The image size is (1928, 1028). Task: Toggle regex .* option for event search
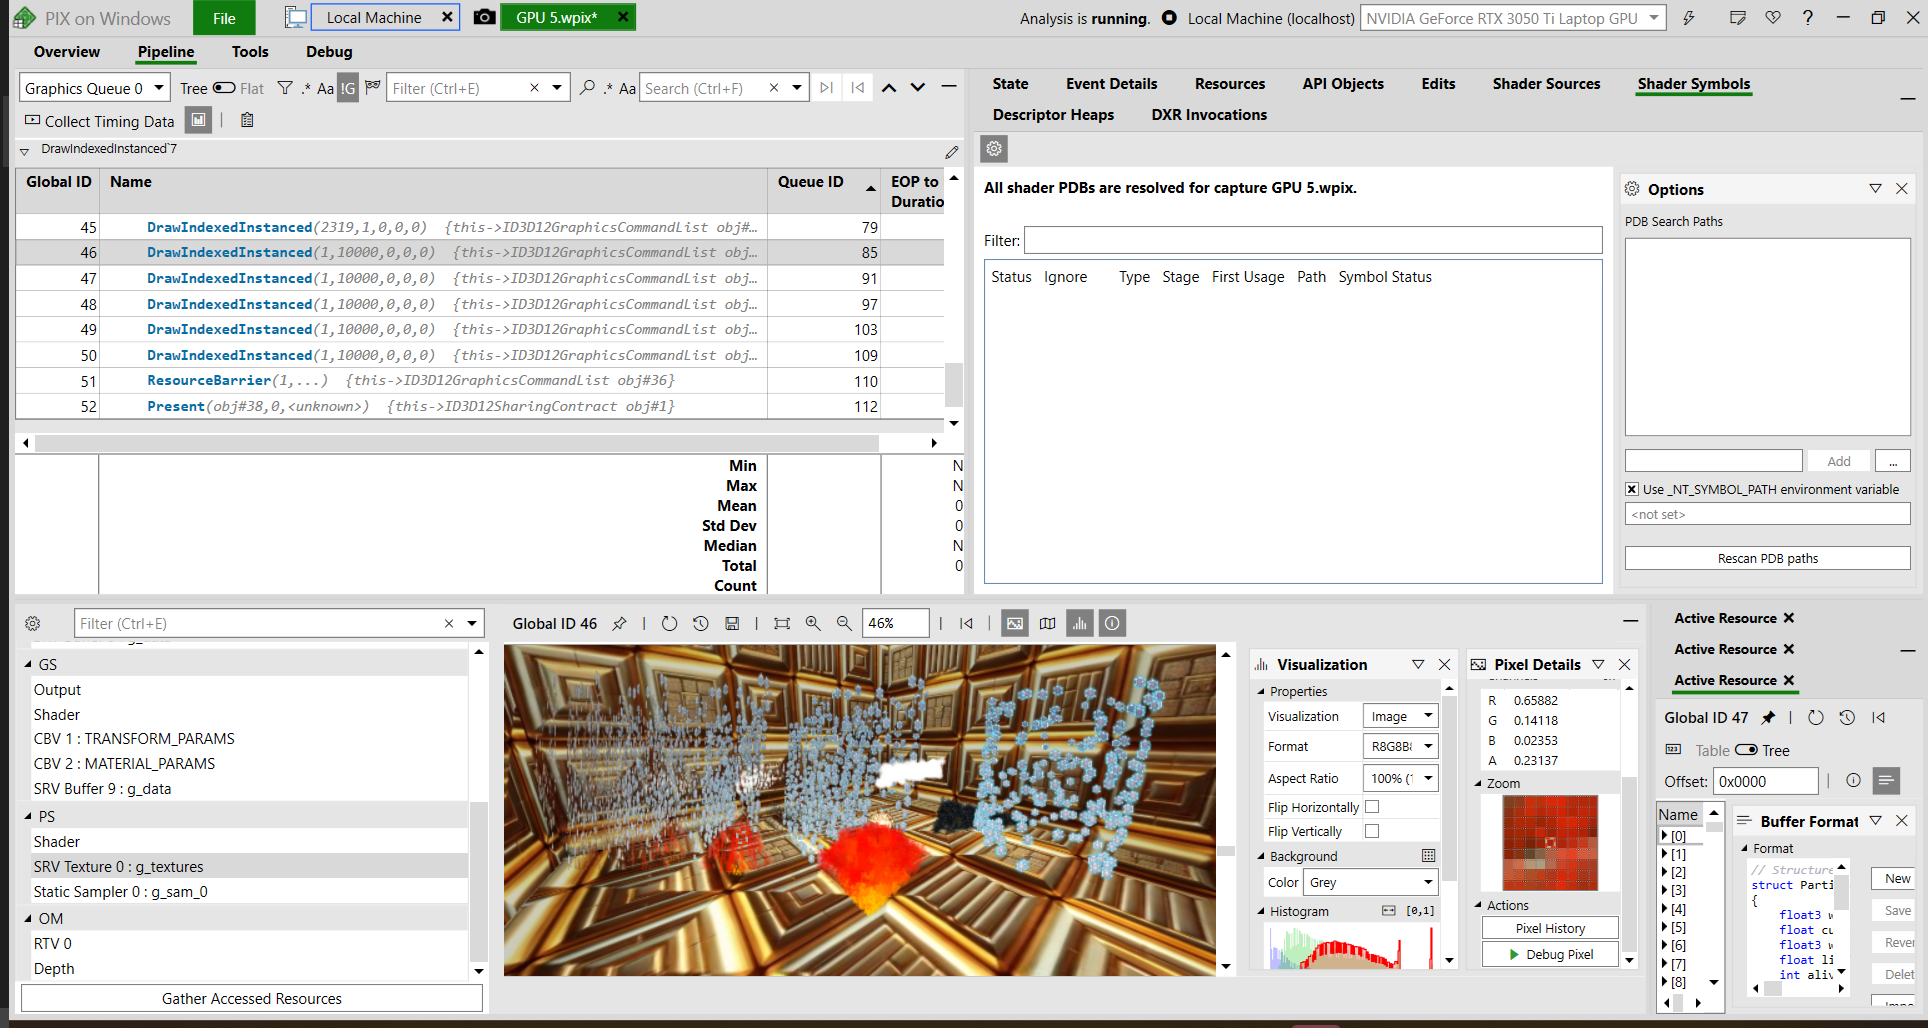click(x=607, y=88)
